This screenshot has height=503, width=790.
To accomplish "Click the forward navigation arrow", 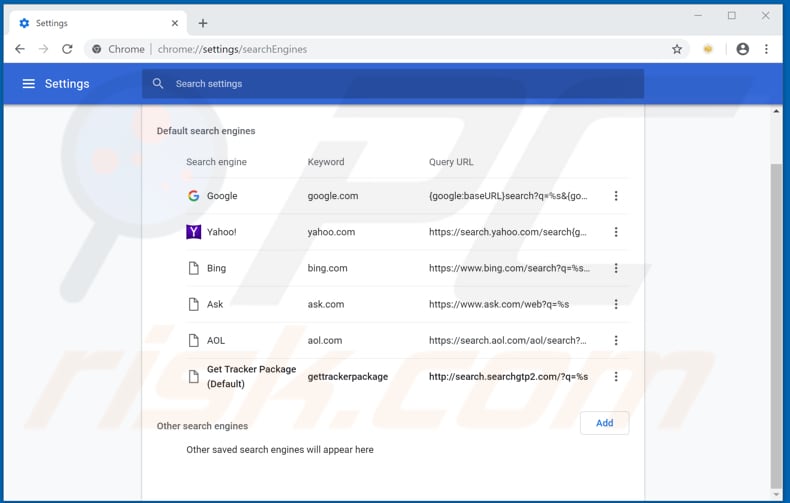I will 43,49.
